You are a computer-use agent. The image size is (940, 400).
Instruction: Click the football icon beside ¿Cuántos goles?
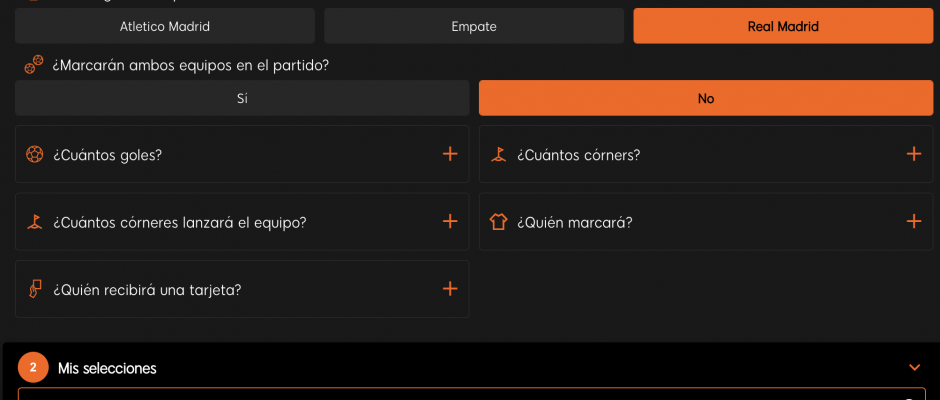pyautogui.click(x=35, y=155)
